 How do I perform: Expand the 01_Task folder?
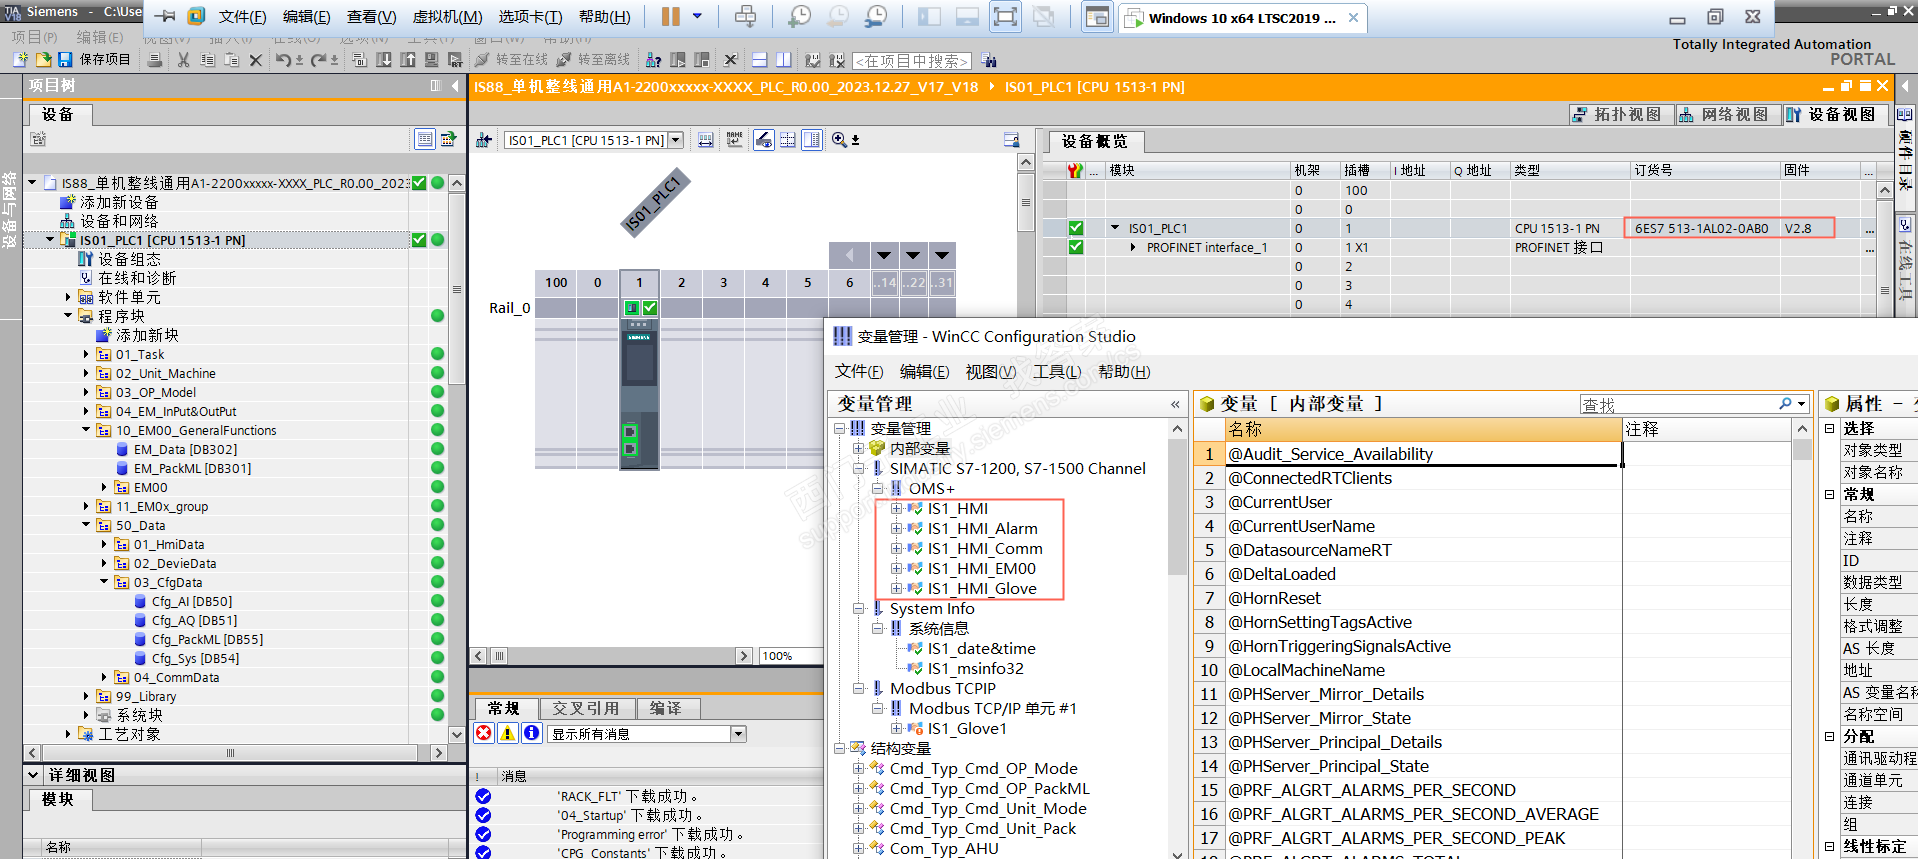click(86, 354)
